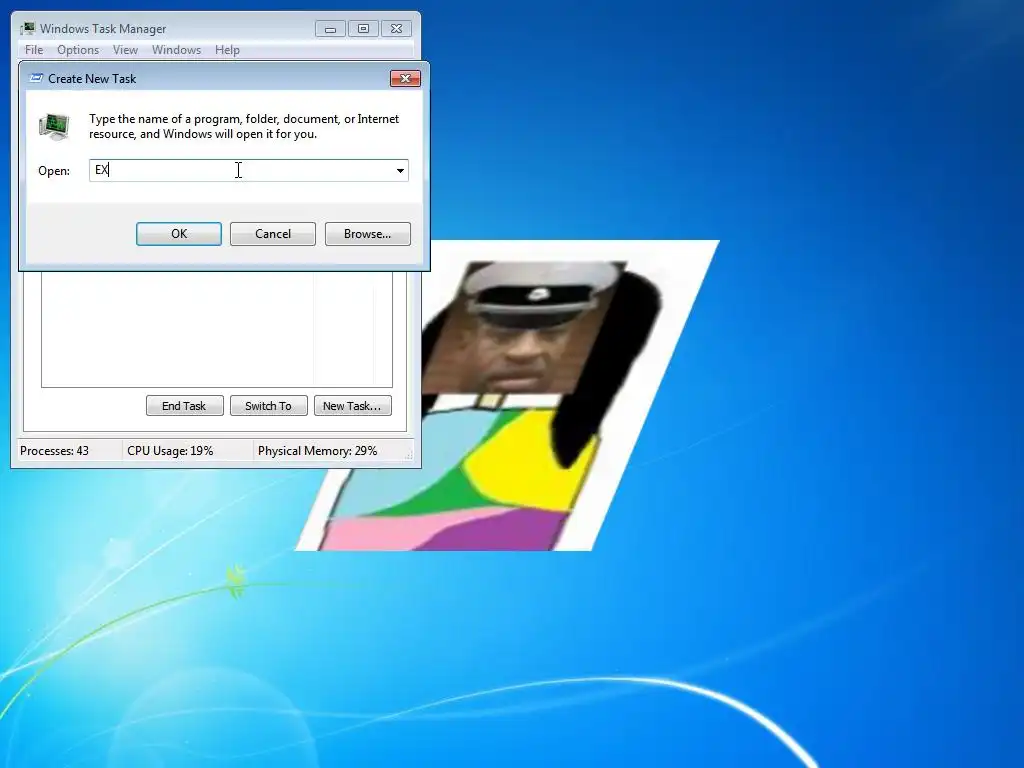Open Browse... to locate a program

(x=367, y=234)
